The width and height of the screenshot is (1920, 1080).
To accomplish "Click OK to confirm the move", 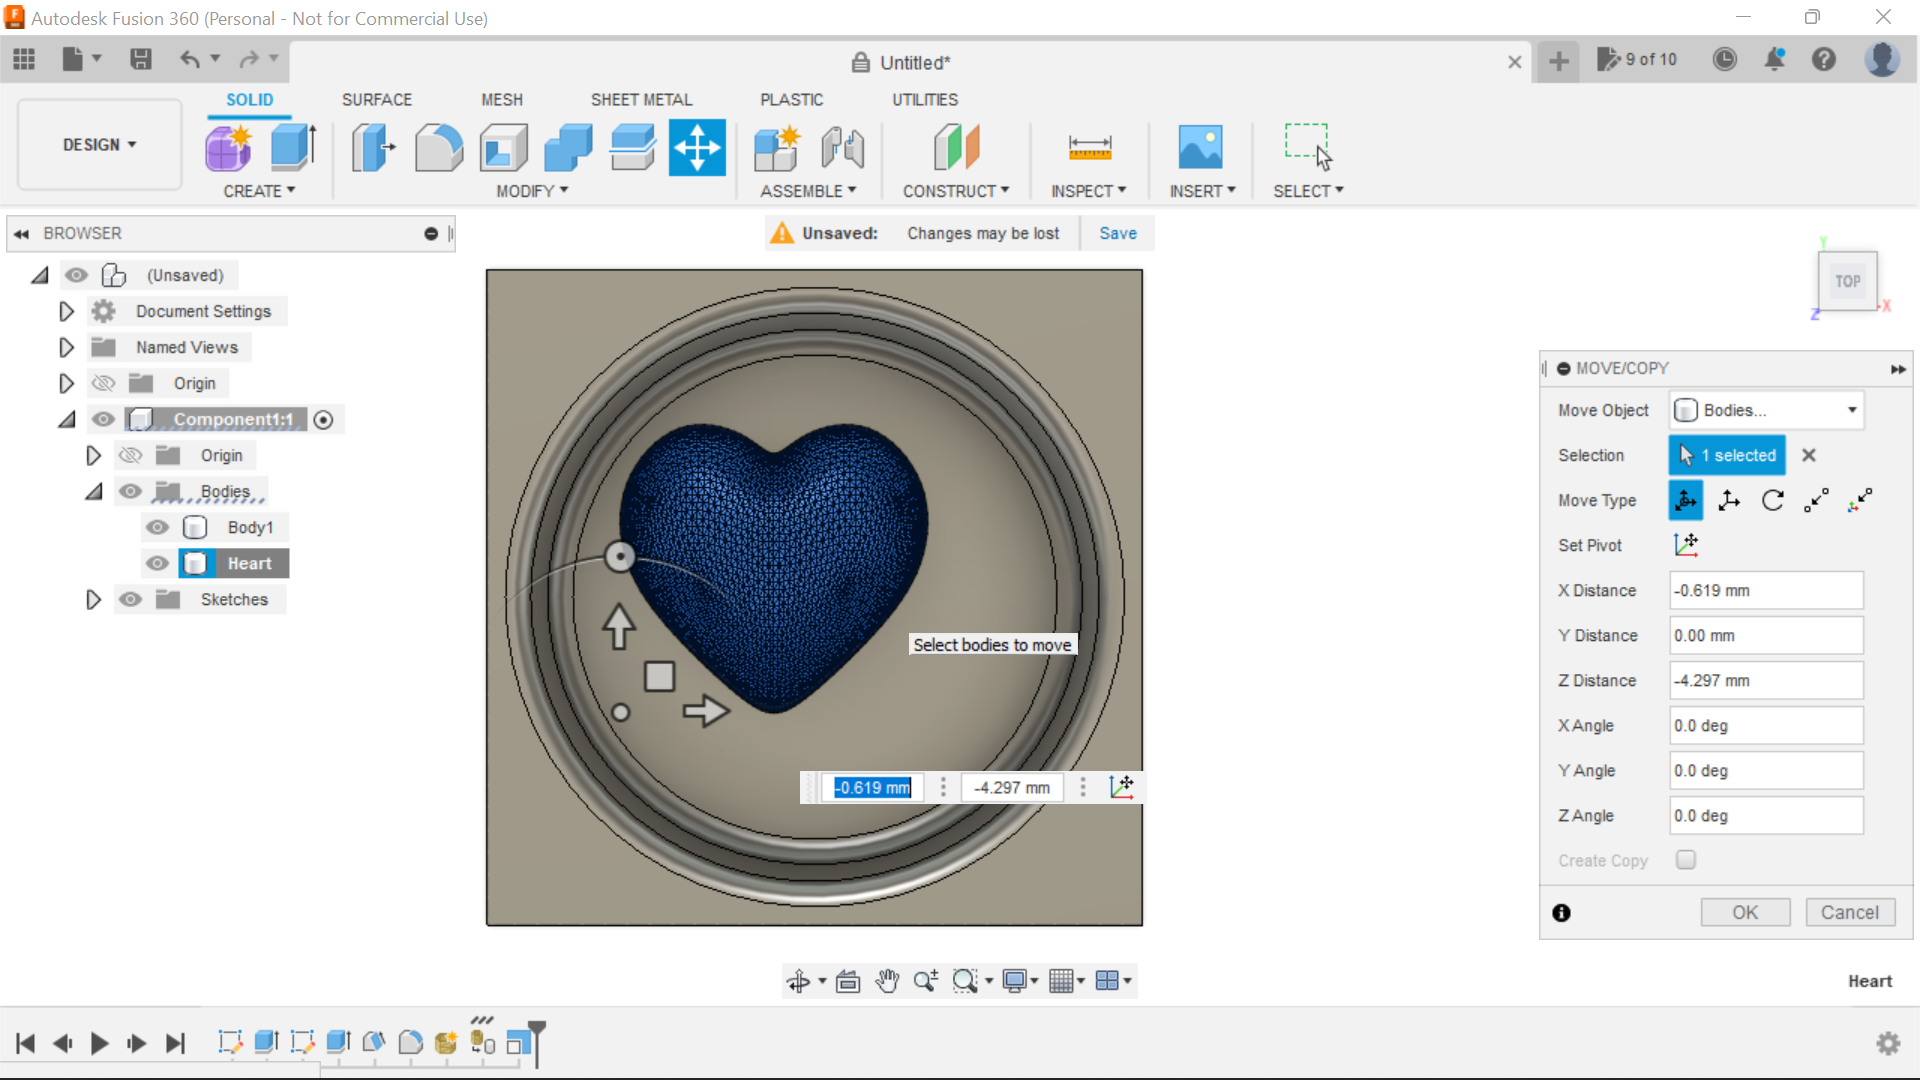I will pos(1745,912).
